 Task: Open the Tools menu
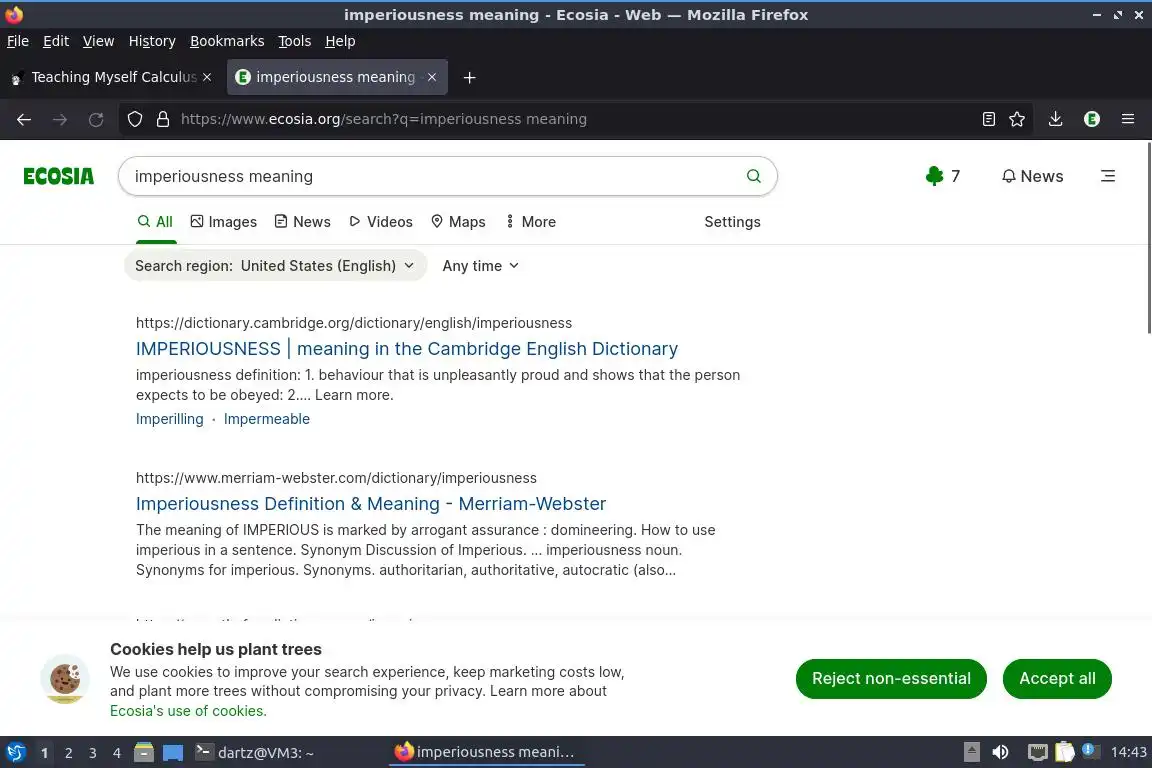(x=295, y=41)
